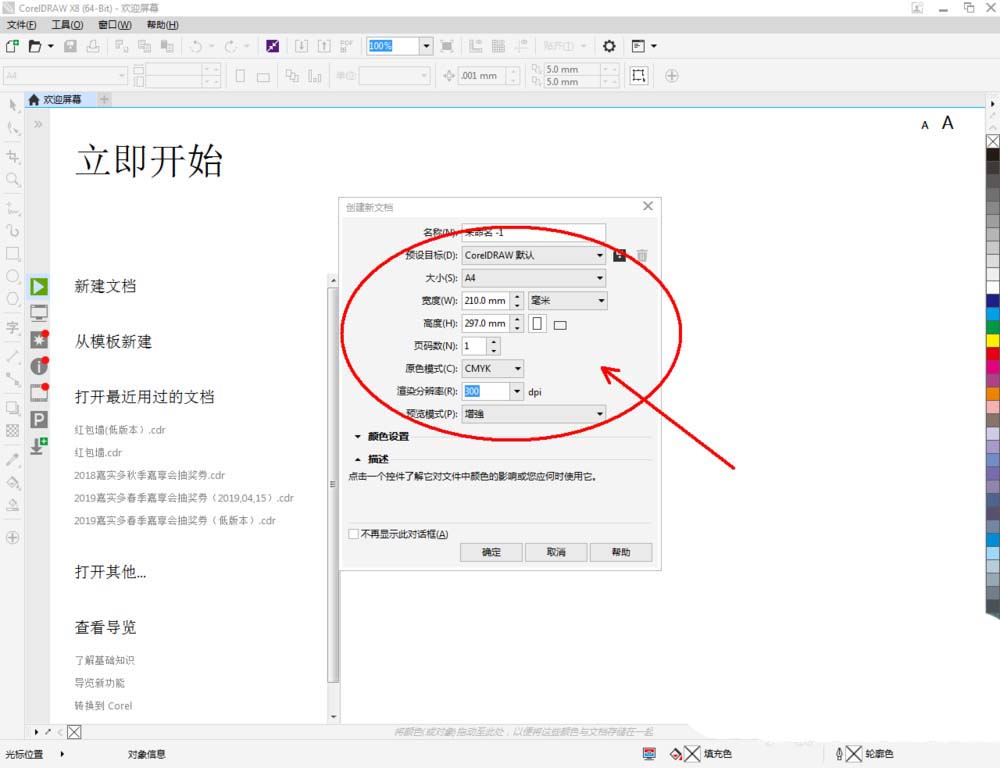The image size is (1000, 768).
Task: Open recent file 红包墙.cdr
Action: point(98,453)
